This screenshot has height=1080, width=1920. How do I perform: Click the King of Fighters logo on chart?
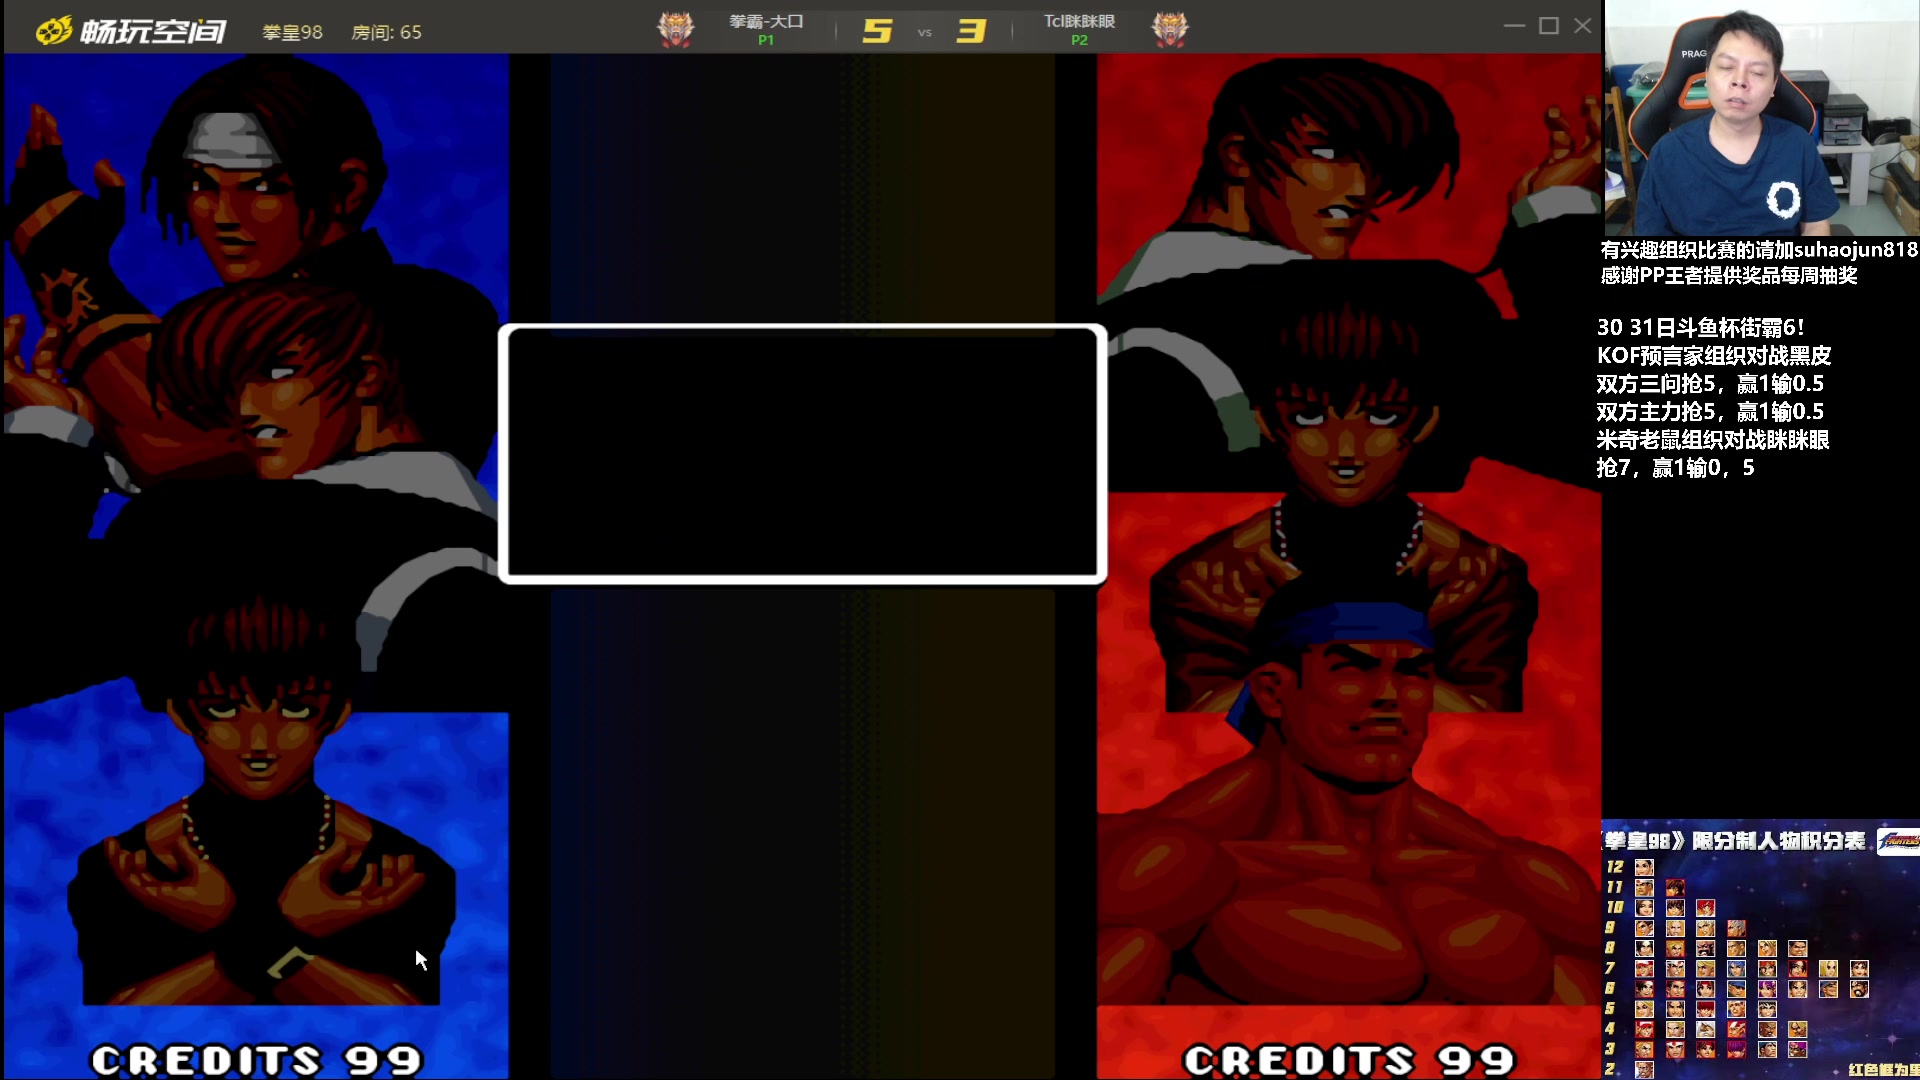click(x=1899, y=841)
